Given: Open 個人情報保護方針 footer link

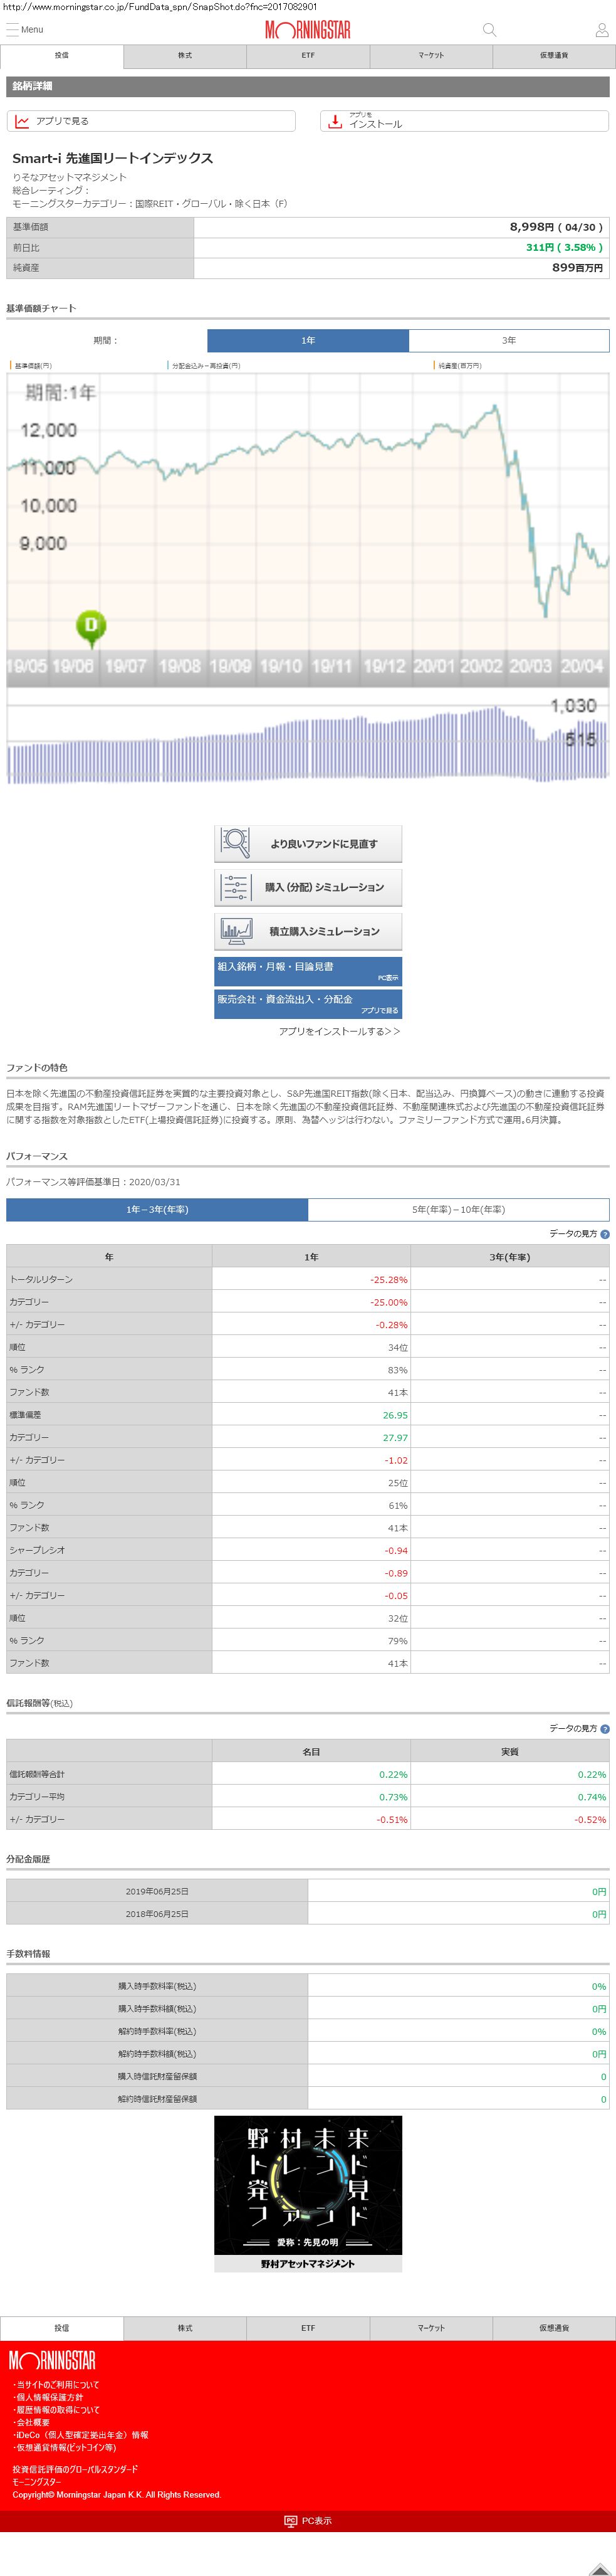Looking at the screenshot, I should click(x=50, y=2397).
